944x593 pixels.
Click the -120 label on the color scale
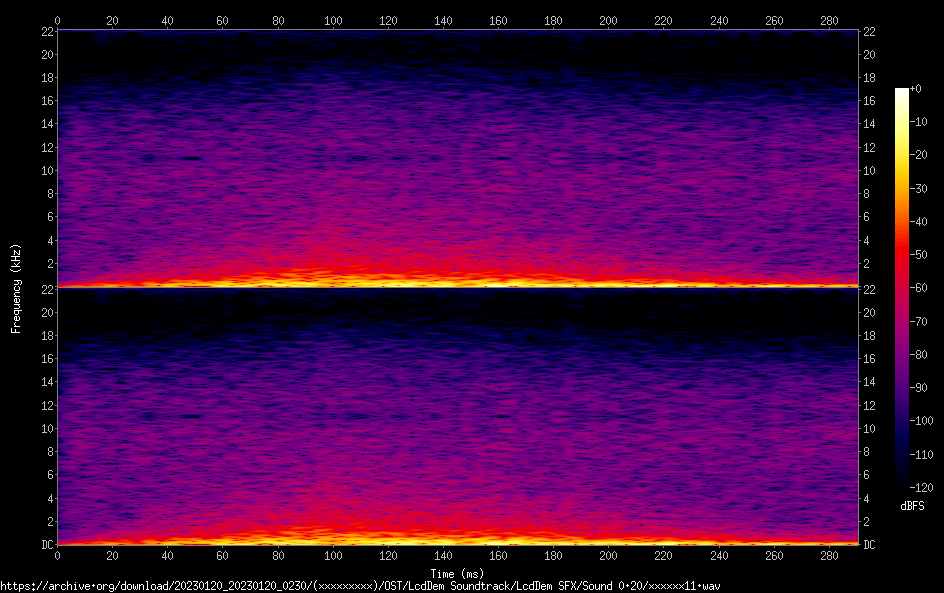pyautogui.click(x=920, y=485)
